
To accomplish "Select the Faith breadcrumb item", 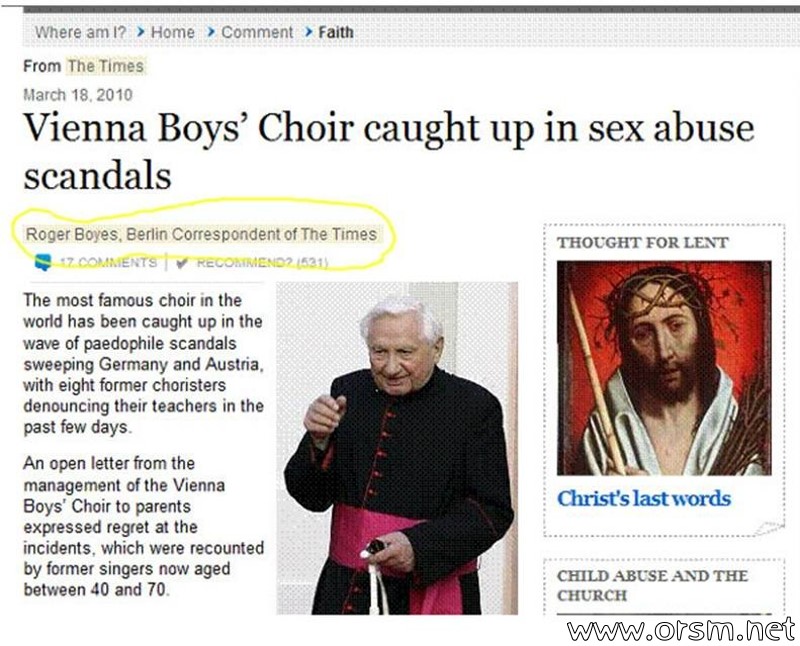I will point(336,32).
